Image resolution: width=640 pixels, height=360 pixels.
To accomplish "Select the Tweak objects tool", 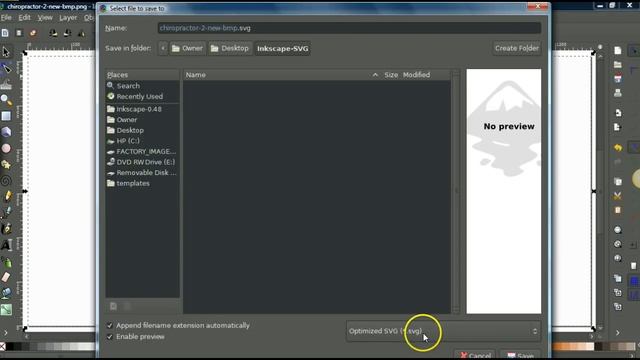I will [x=6, y=84].
